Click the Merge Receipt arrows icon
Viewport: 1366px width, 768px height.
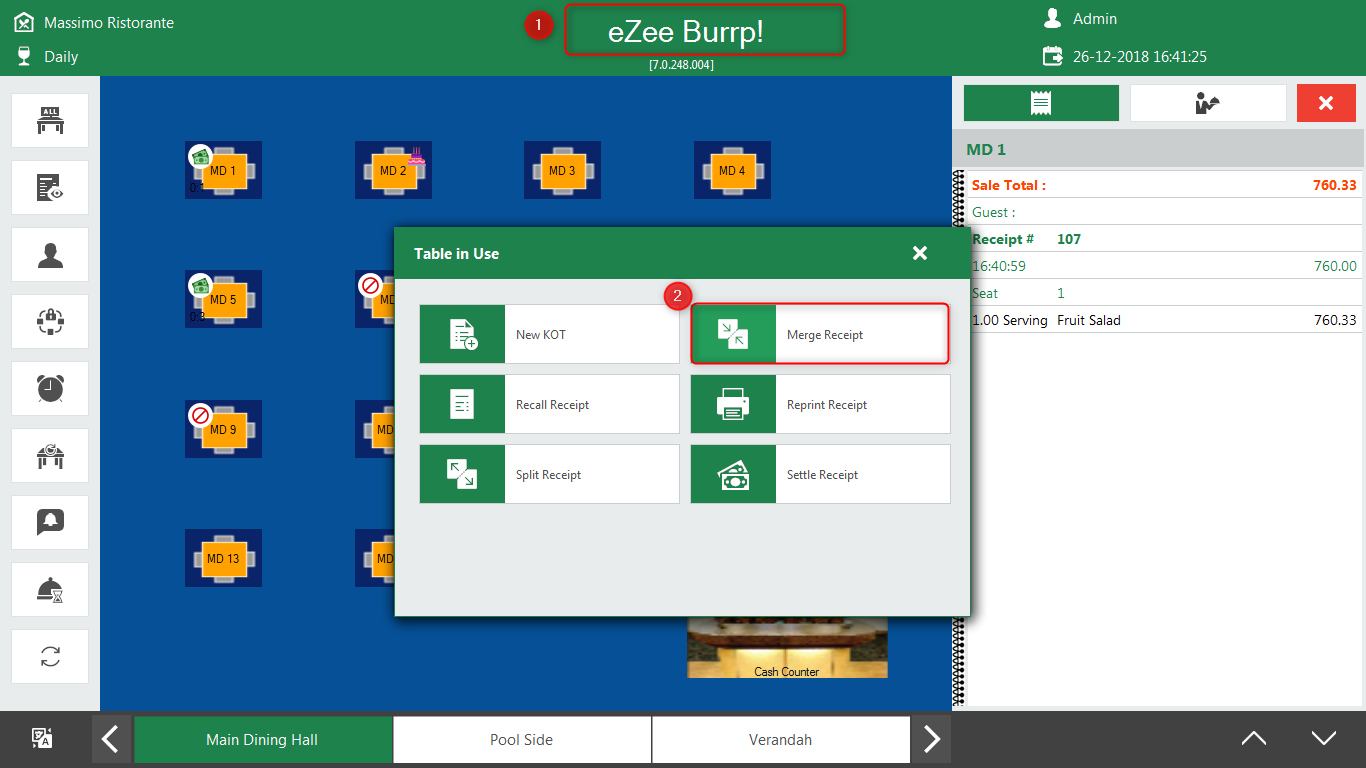(733, 334)
